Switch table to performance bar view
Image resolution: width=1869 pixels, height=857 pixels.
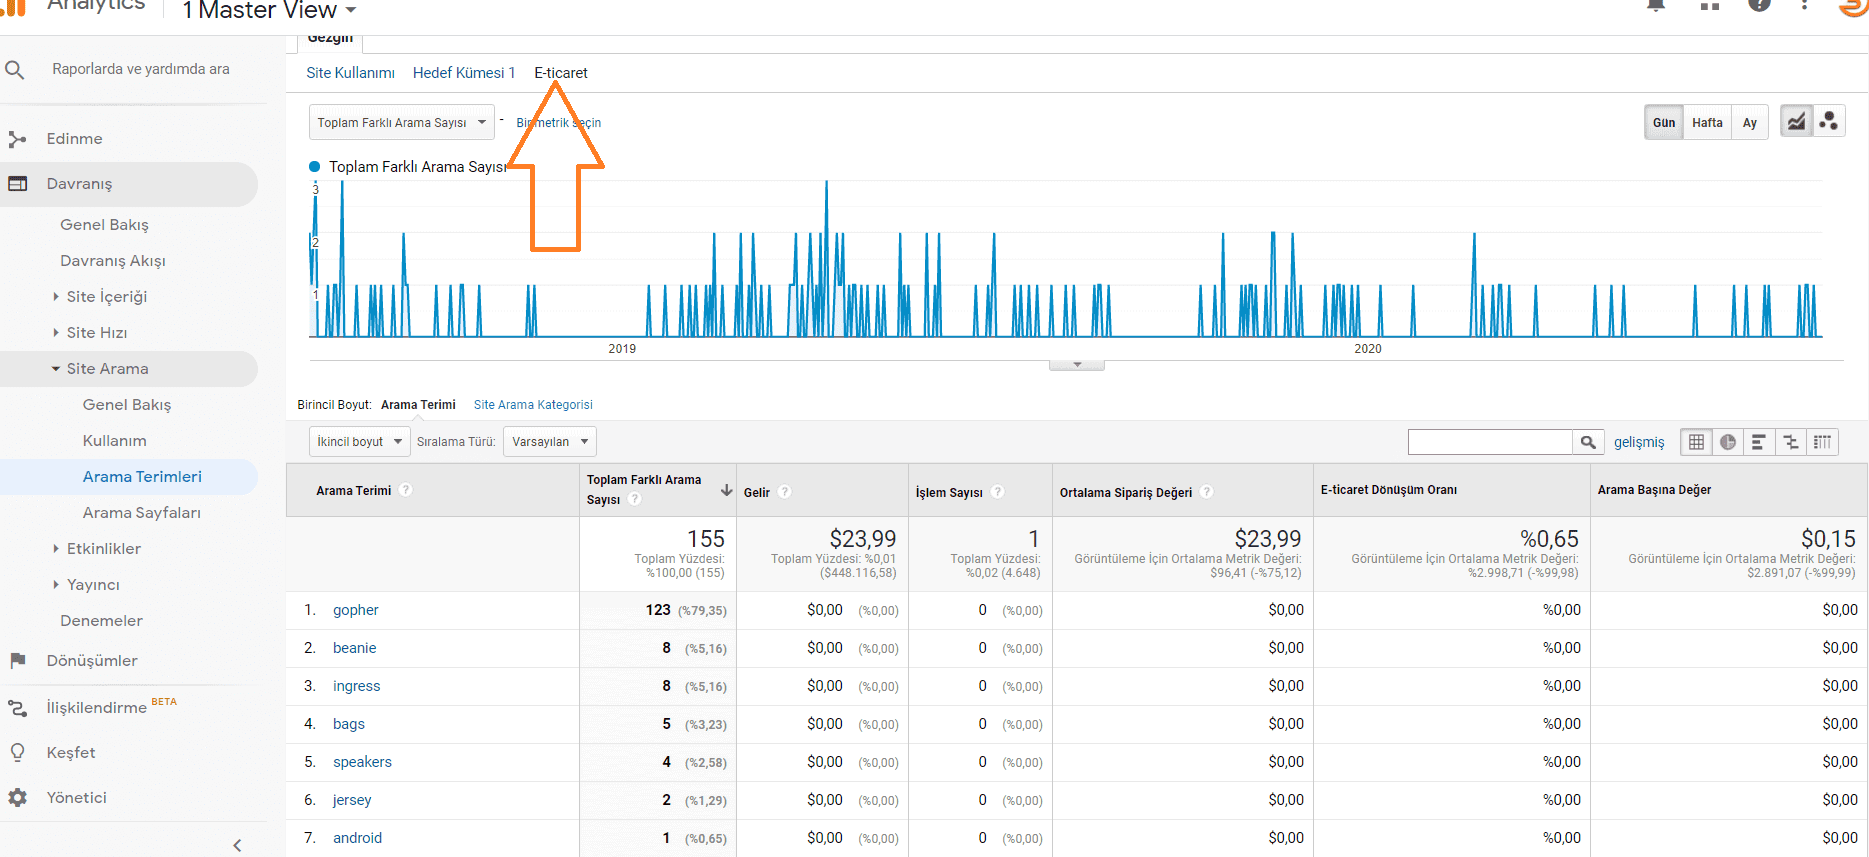coord(1758,442)
